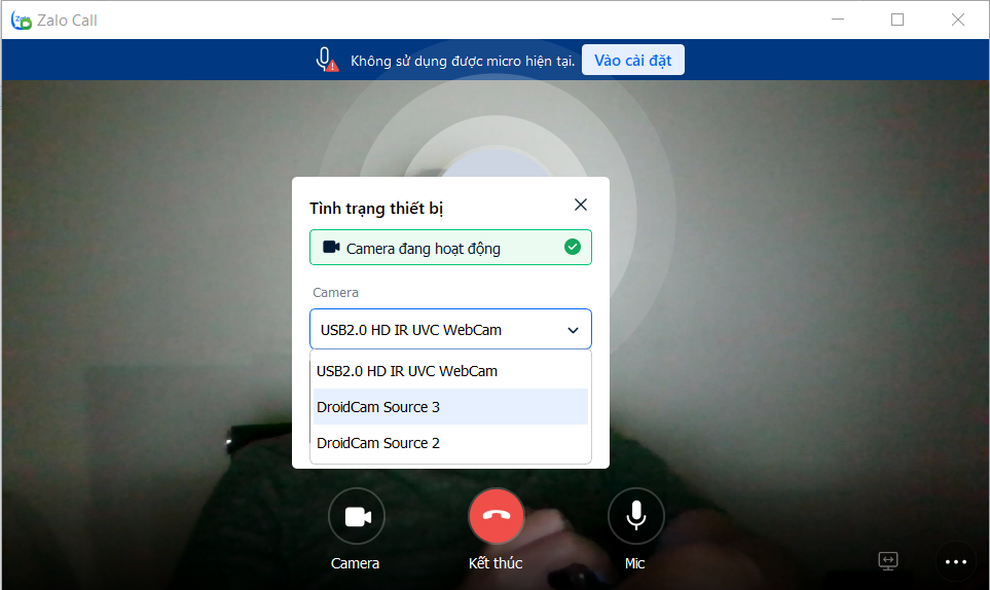Click the green checkmark status icon
Screen dimensions: 990x590
click(x=573, y=247)
